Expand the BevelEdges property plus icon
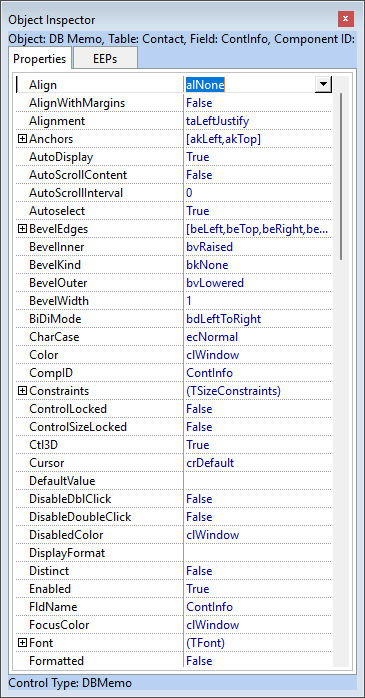Screen dimensions: 365x698 pos(22,229)
